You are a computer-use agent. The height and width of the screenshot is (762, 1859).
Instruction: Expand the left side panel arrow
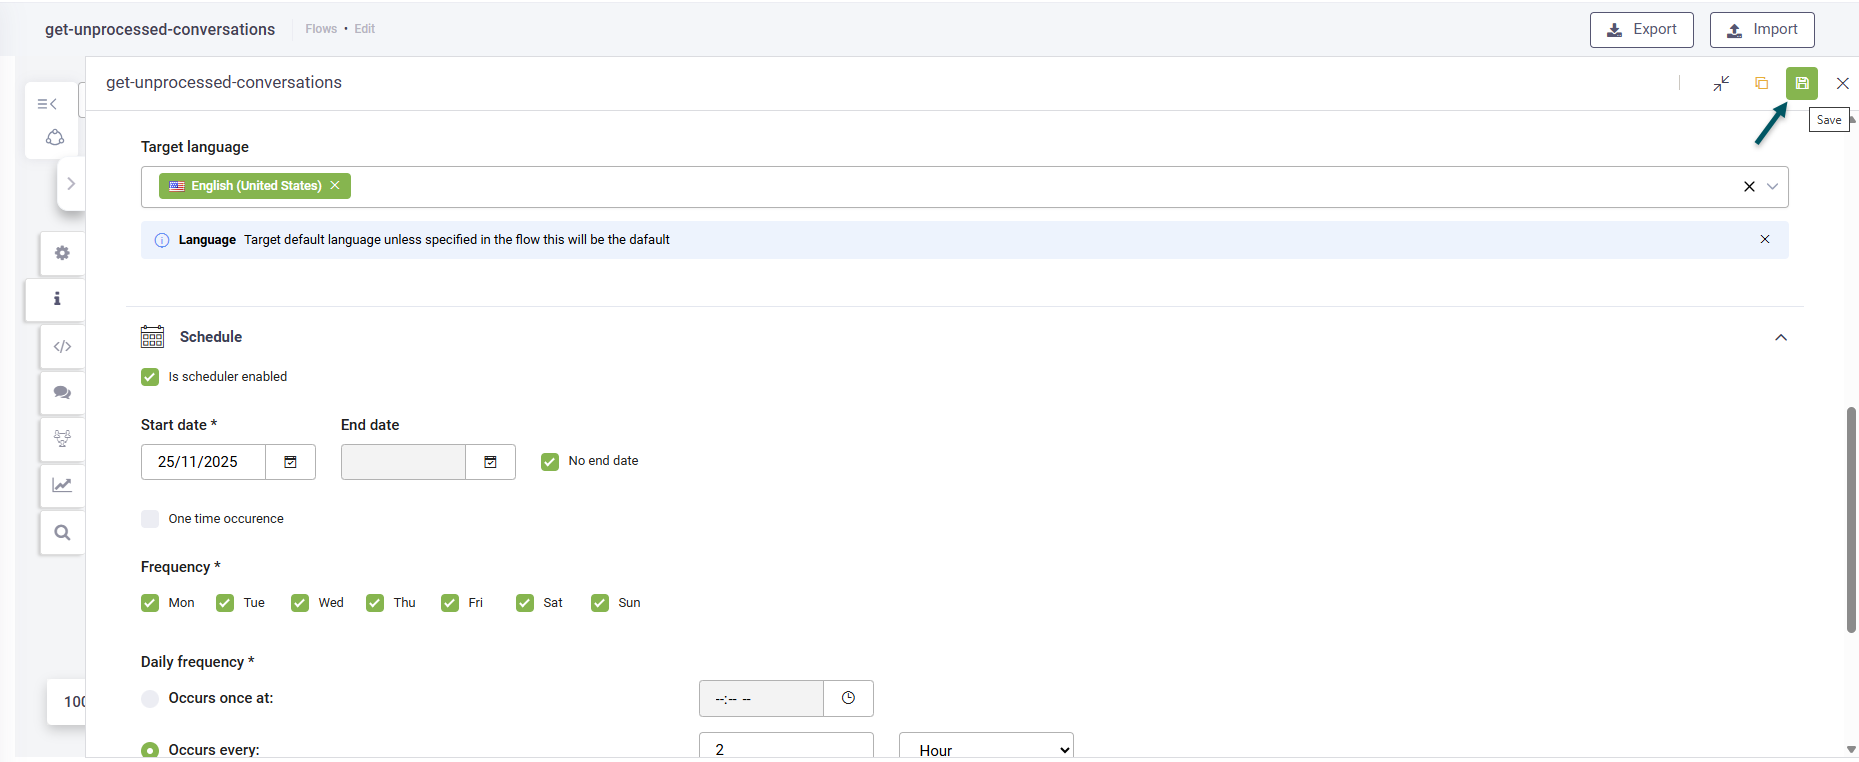71,184
